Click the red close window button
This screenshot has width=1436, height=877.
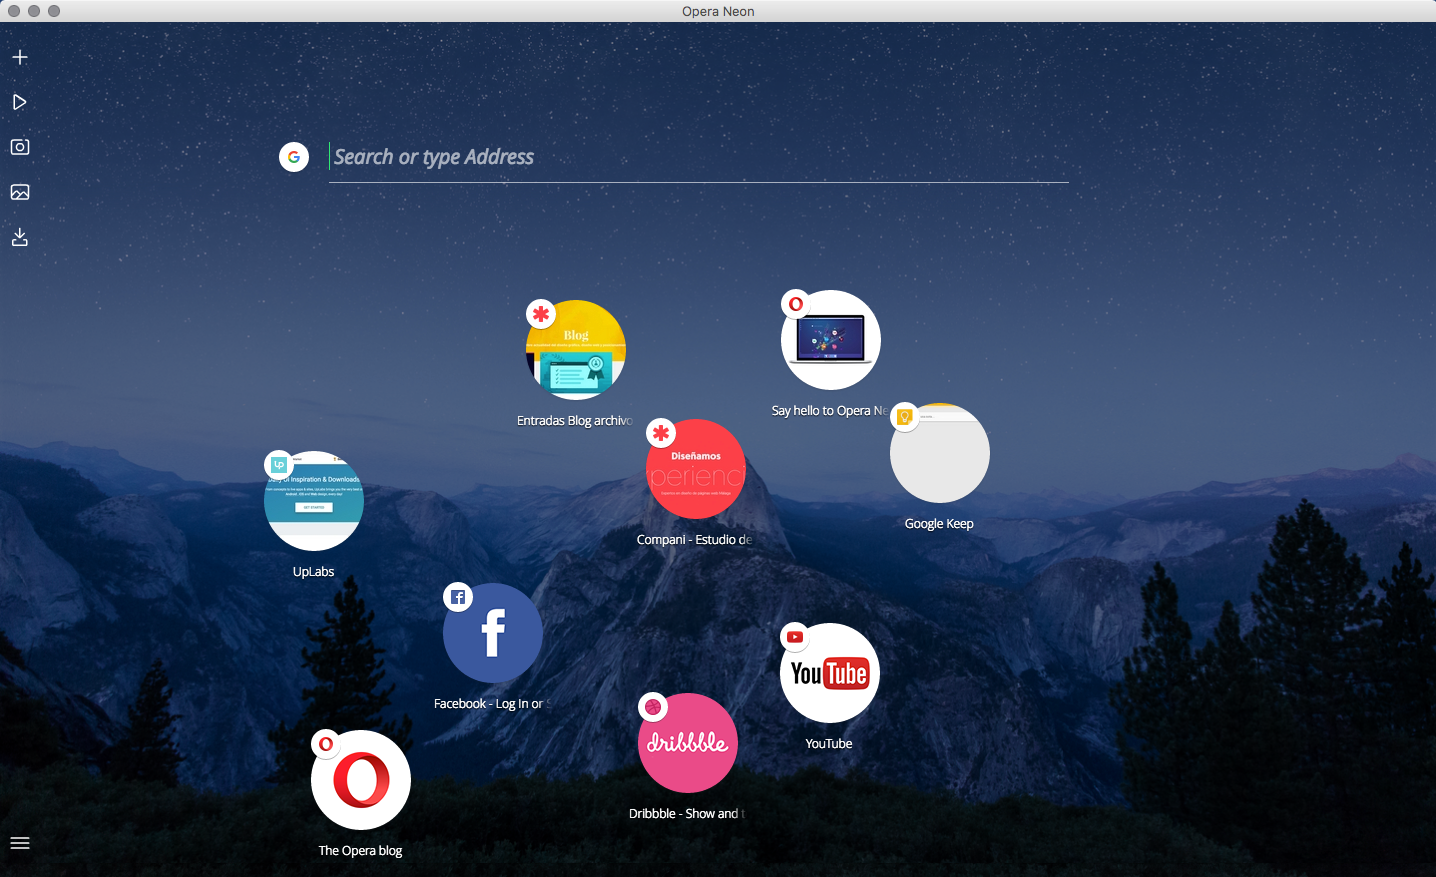(x=14, y=11)
